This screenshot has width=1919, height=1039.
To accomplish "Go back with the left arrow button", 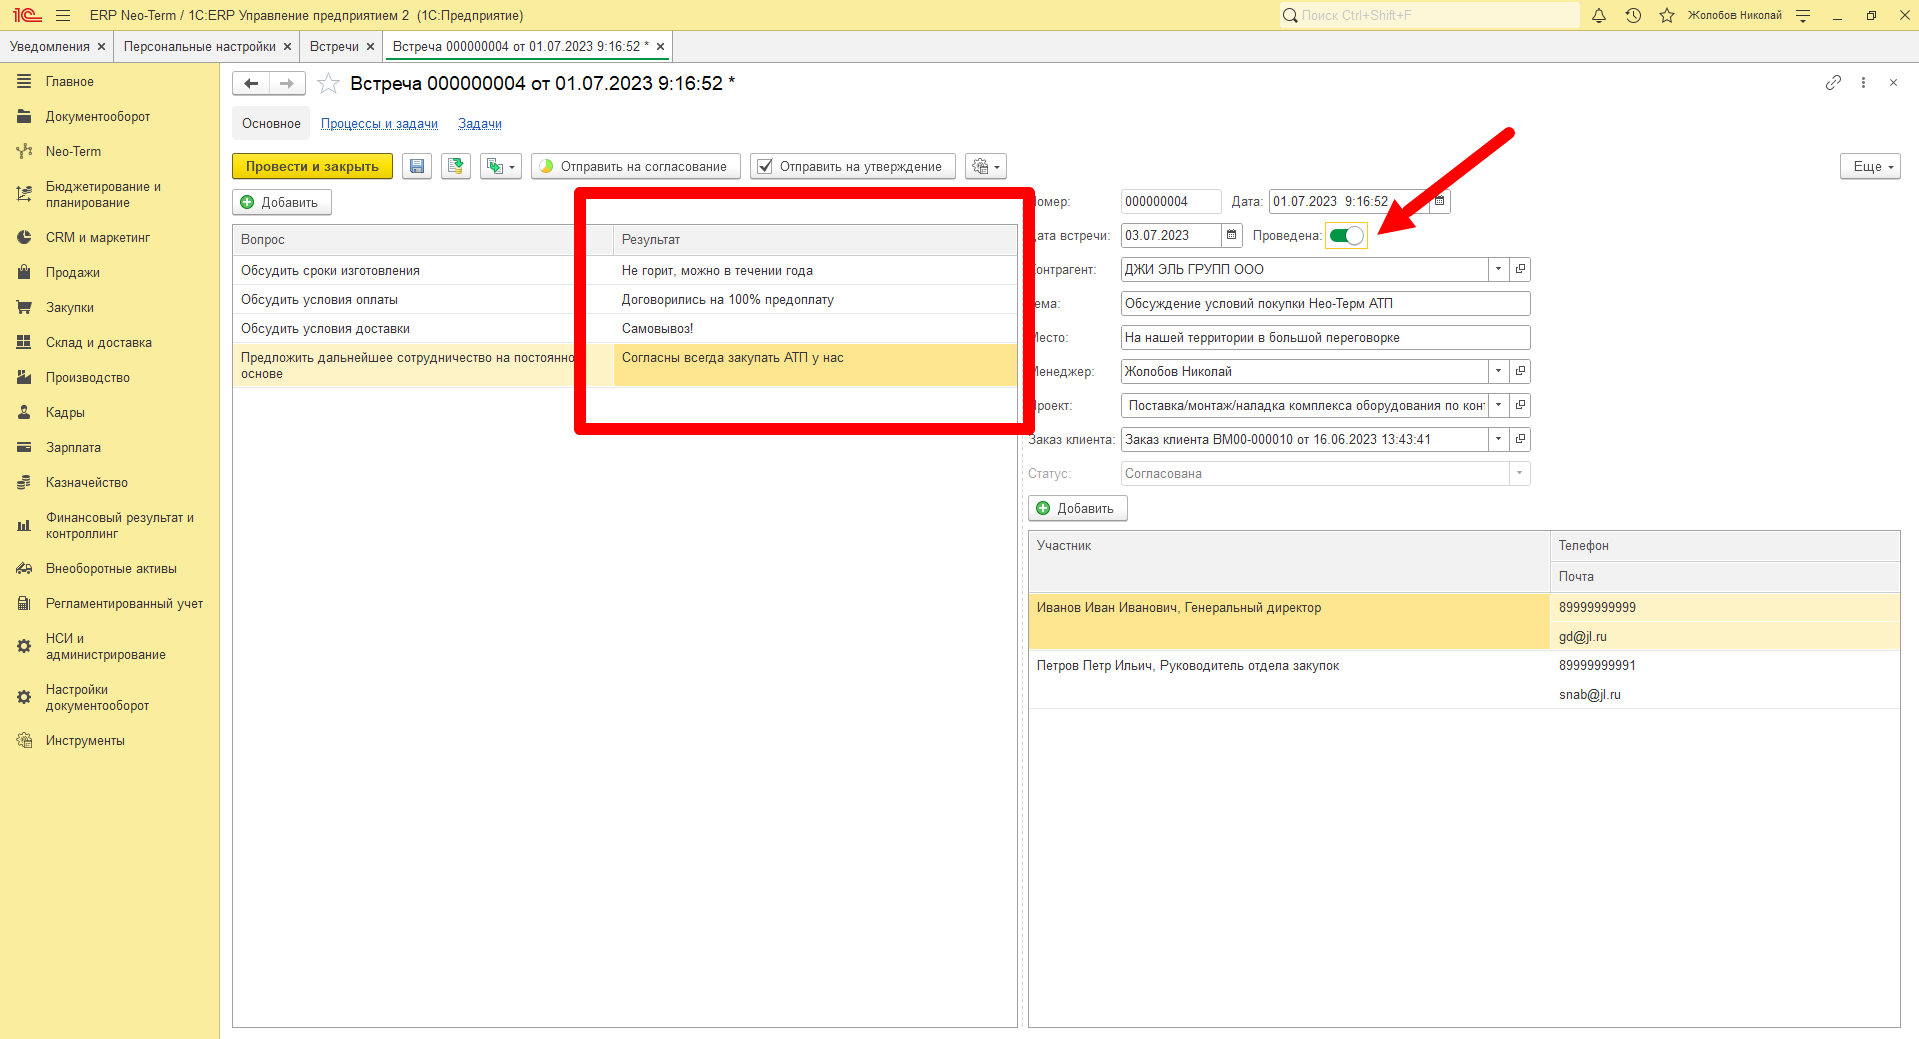I will [251, 84].
